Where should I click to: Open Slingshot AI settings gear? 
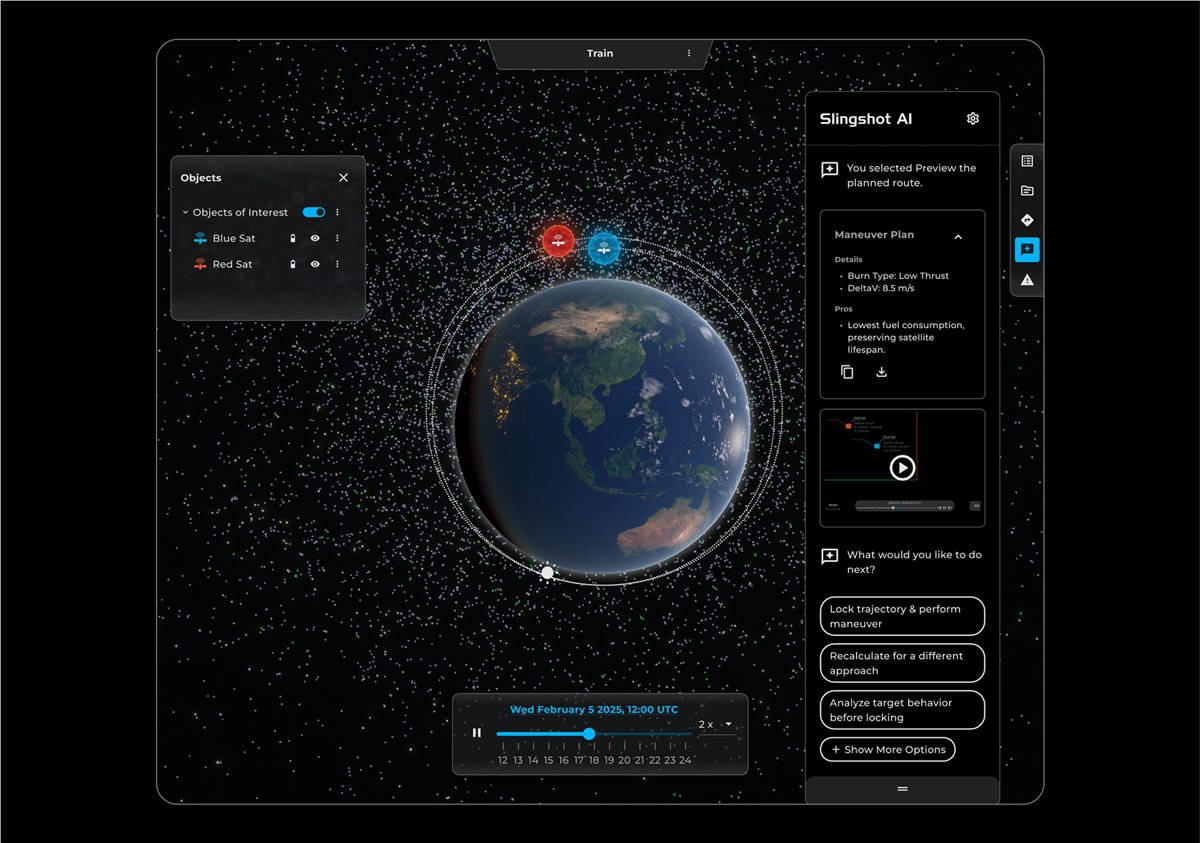[x=973, y=119]
